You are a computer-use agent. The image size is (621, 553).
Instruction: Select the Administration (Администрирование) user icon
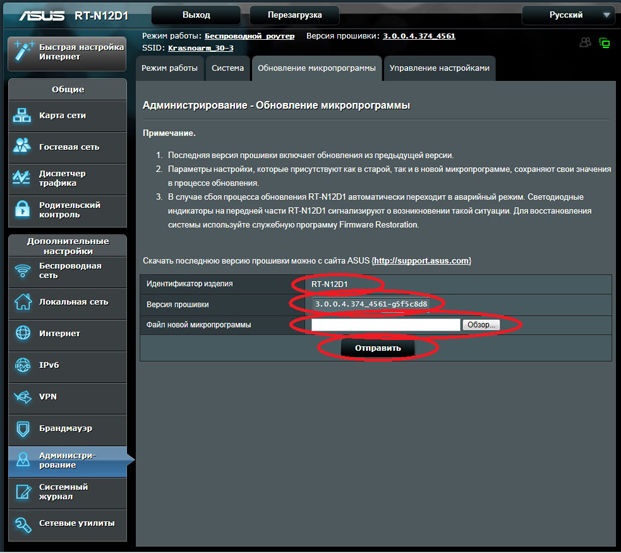pos(23,460)
